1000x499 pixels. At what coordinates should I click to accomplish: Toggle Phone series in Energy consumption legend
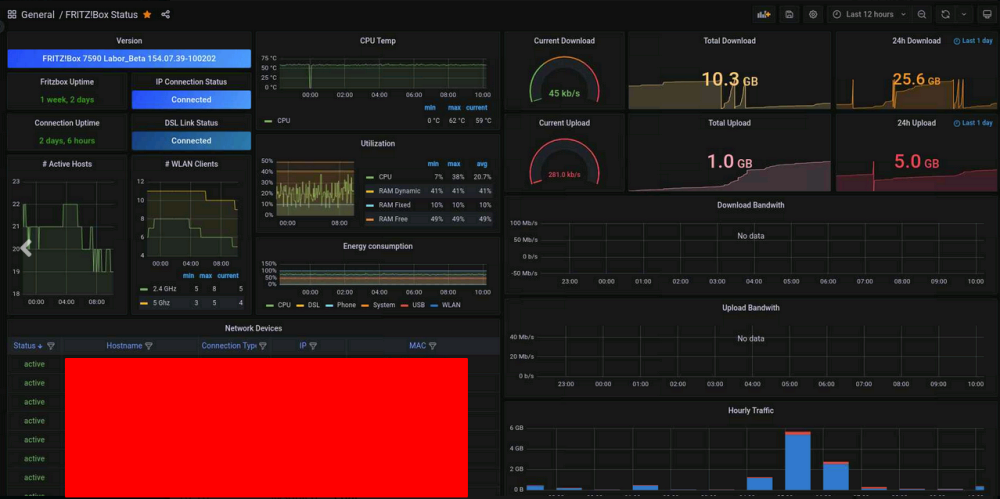tap(346, 305)
